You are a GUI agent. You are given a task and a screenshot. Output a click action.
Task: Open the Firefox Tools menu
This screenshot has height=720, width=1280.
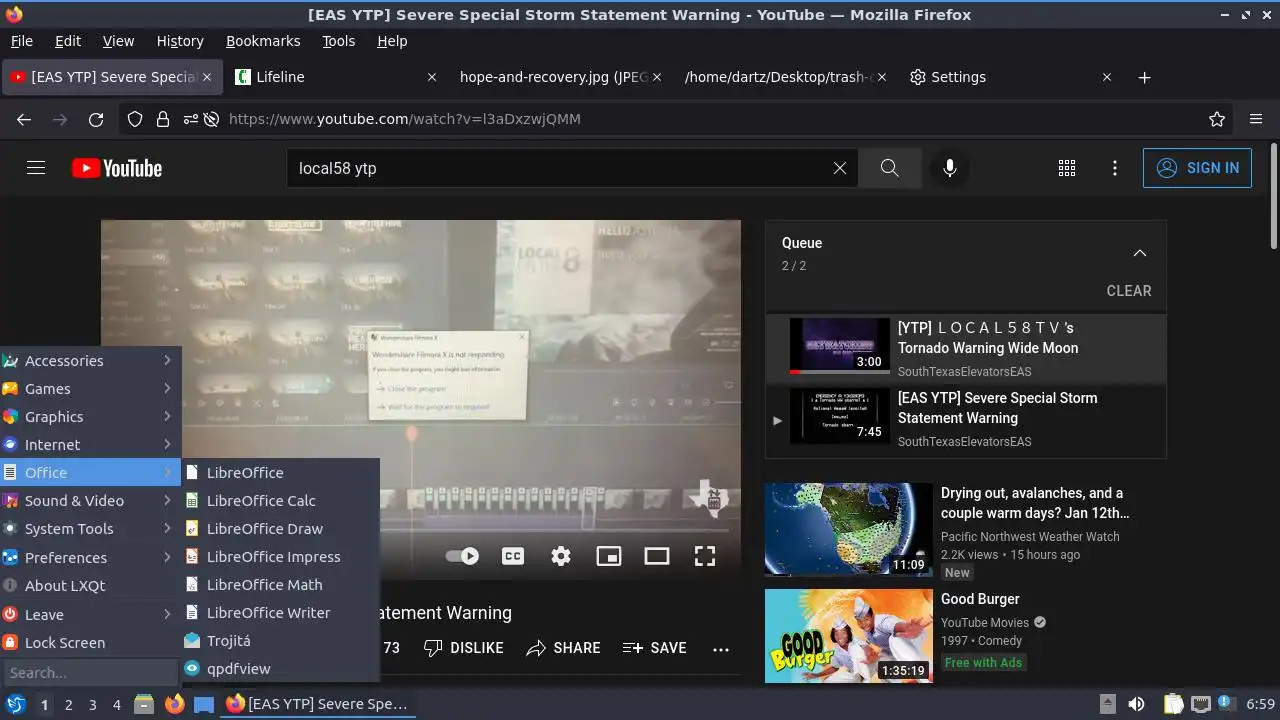click(x=338, y=41)
